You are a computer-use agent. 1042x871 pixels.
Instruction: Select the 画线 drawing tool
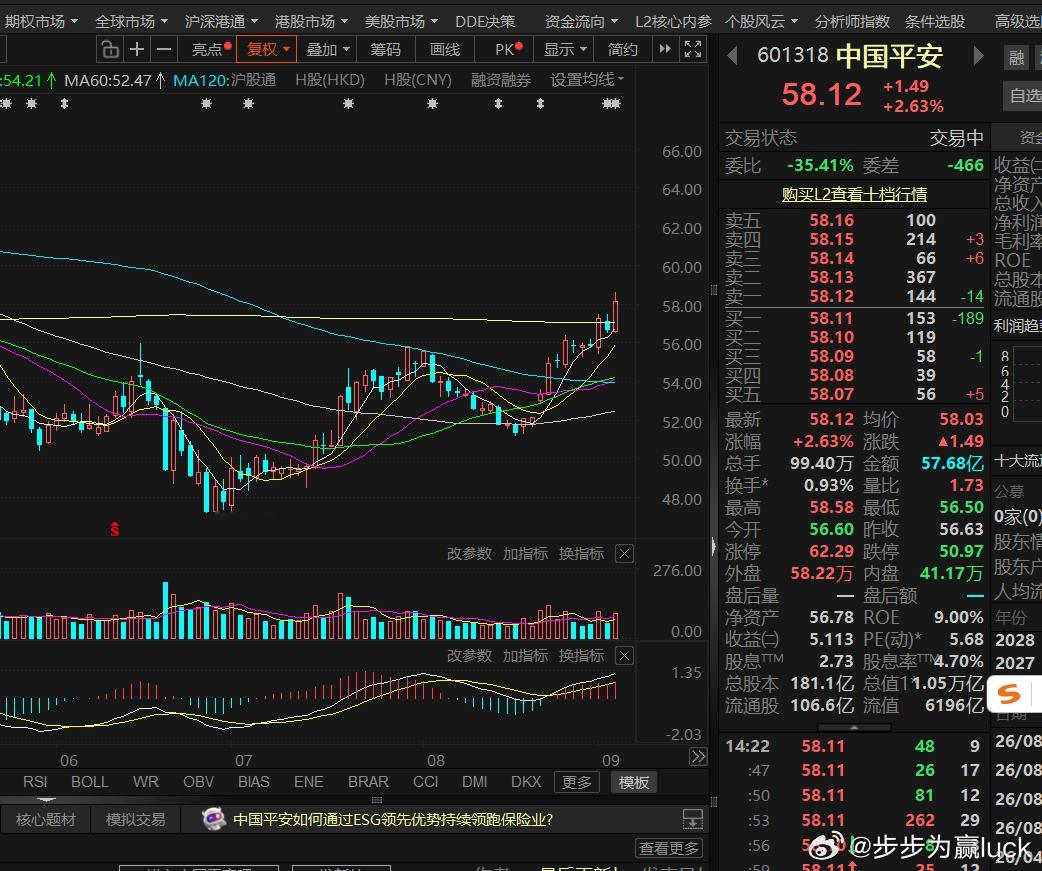(445, 50)
